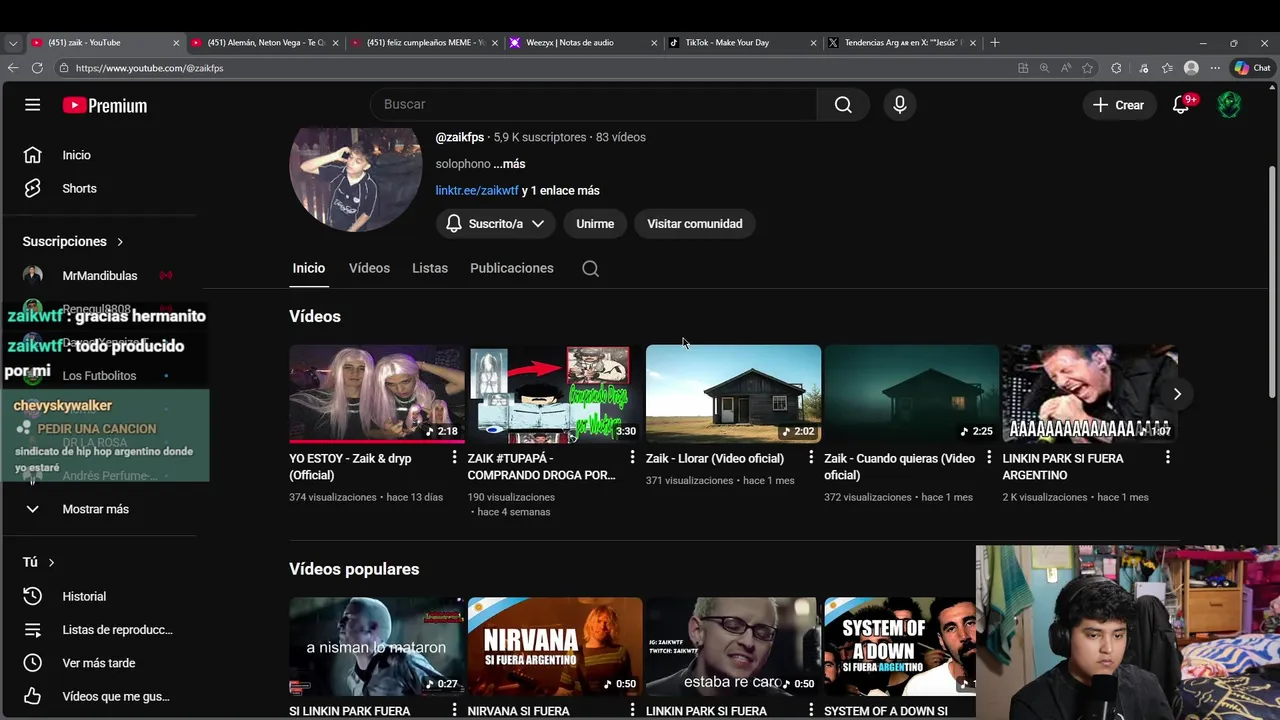1280x720 pixels.
Task: Click the Inicio home sidebar icon
Action: pos(33,155)
